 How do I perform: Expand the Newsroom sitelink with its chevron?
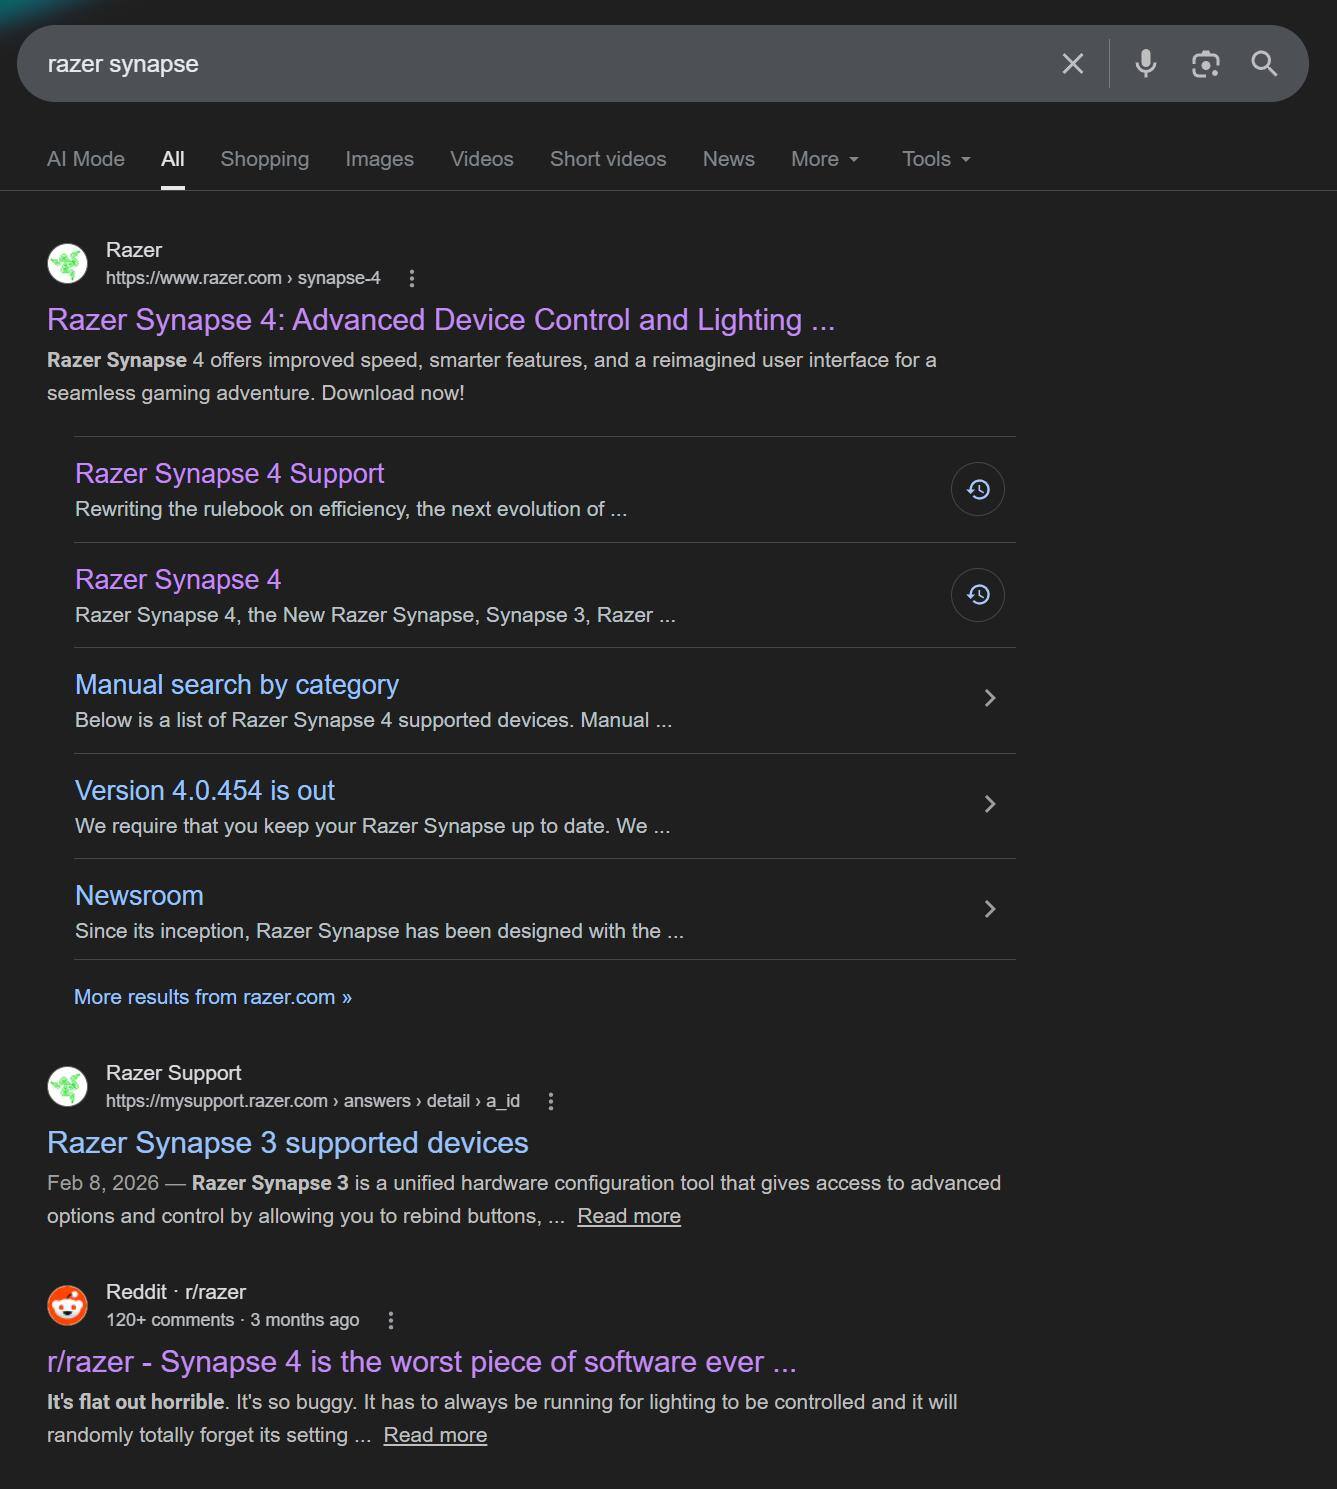[x=990, y=909]
